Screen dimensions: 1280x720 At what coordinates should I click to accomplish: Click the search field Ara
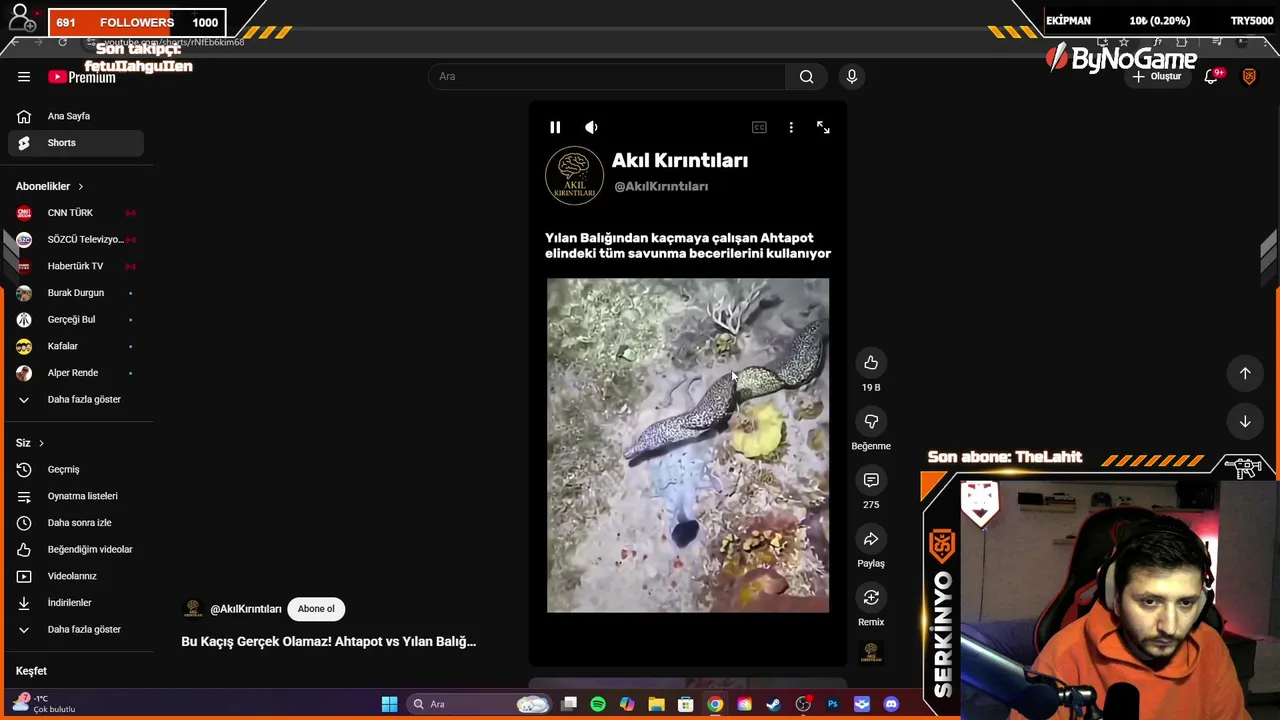coord(607,76)
